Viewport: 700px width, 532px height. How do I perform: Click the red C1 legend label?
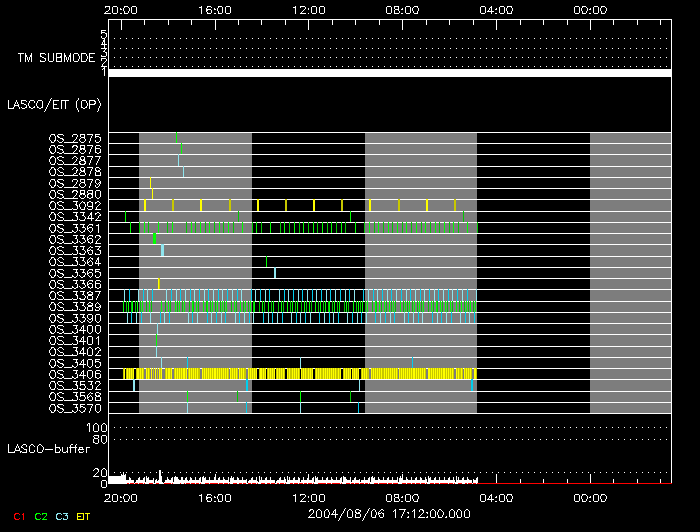coord(19,517)
